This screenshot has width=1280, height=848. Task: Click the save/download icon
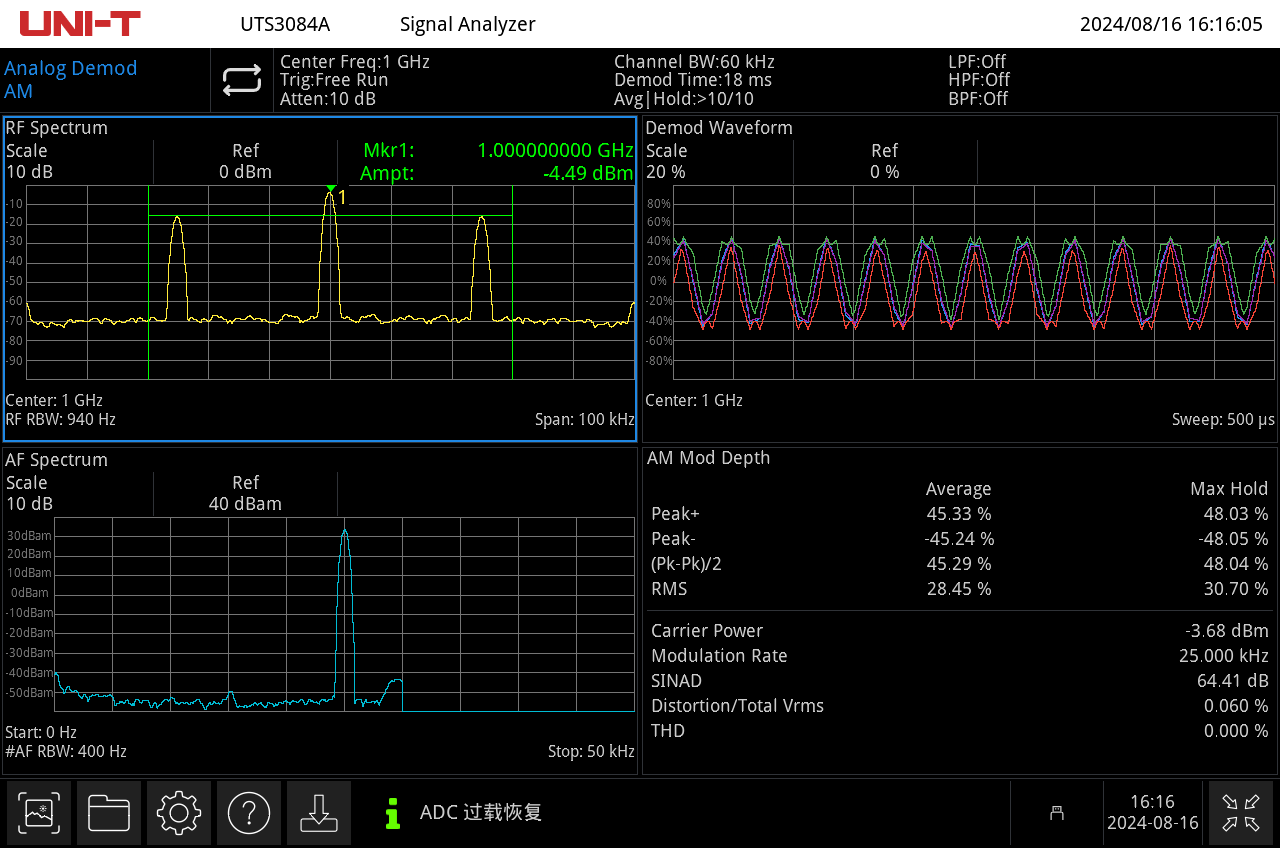(318, 812)
